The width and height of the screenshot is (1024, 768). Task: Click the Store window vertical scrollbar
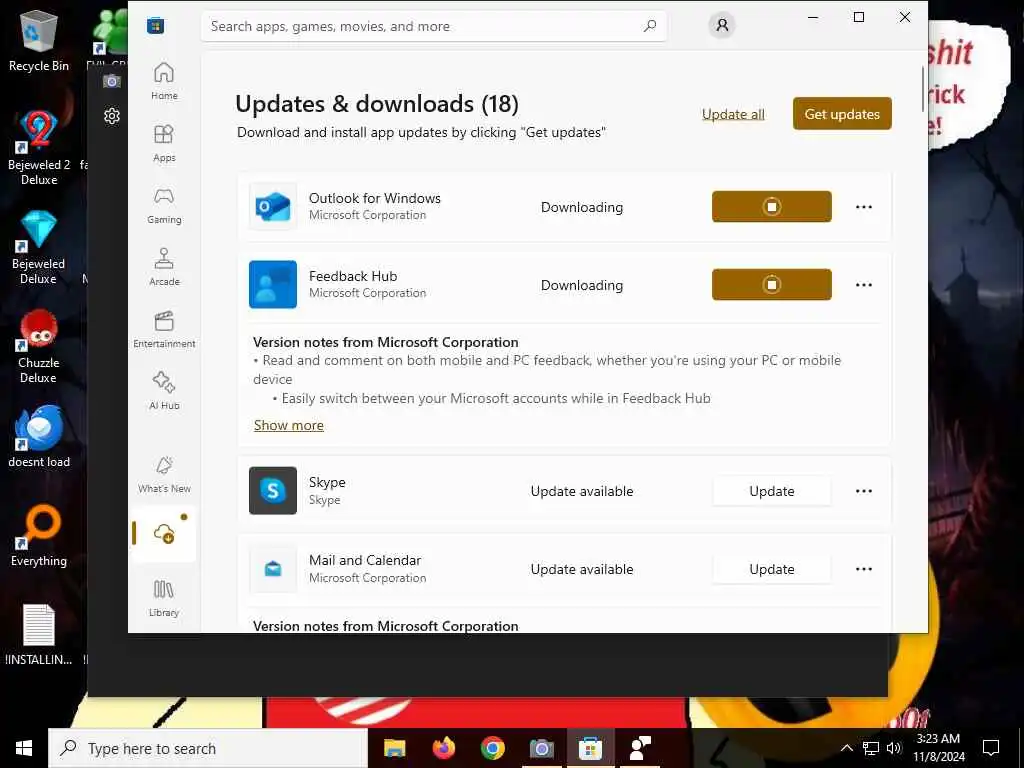tap(924, 89)
